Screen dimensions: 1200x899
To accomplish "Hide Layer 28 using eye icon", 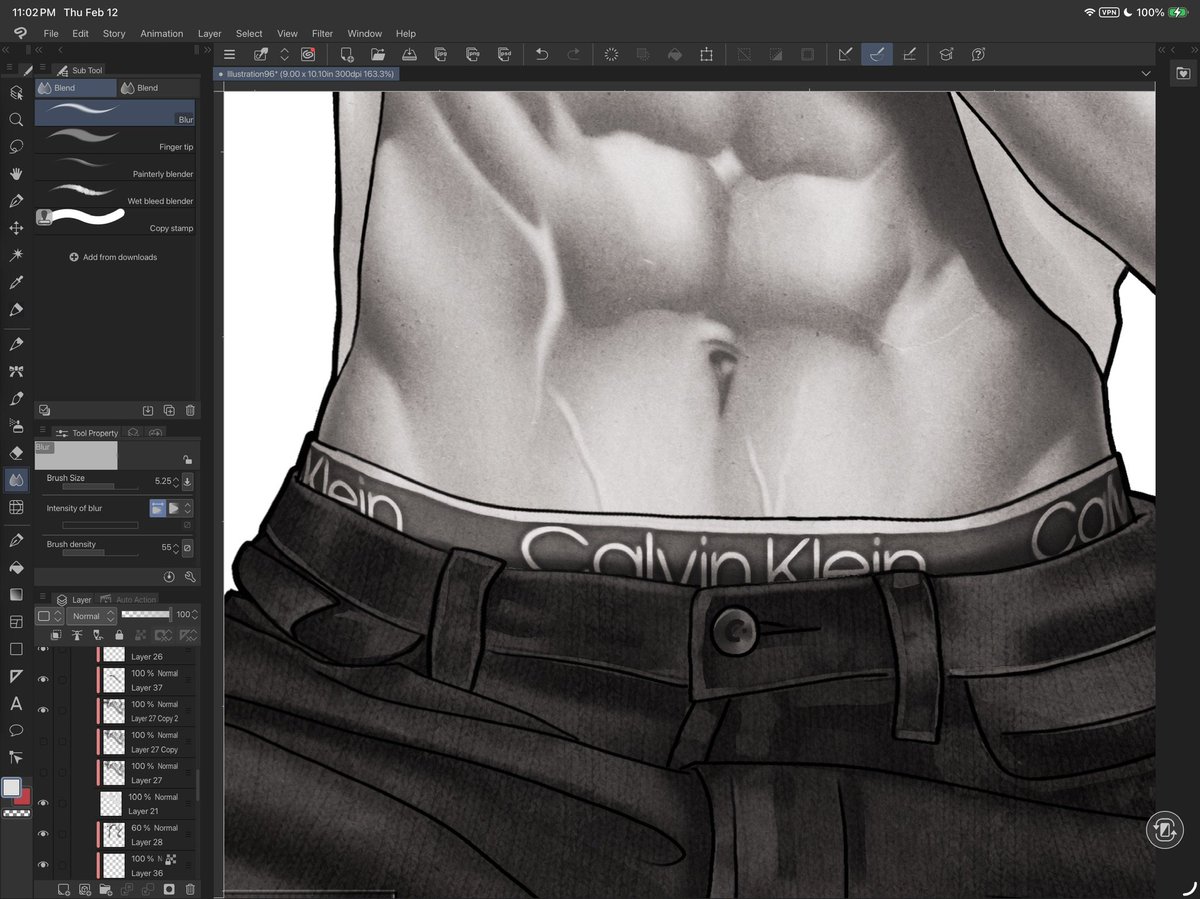I will [43, 834].
